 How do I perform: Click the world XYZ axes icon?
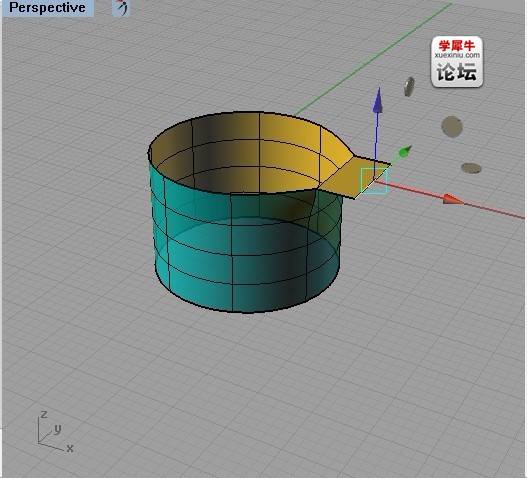tap(55, 432)
